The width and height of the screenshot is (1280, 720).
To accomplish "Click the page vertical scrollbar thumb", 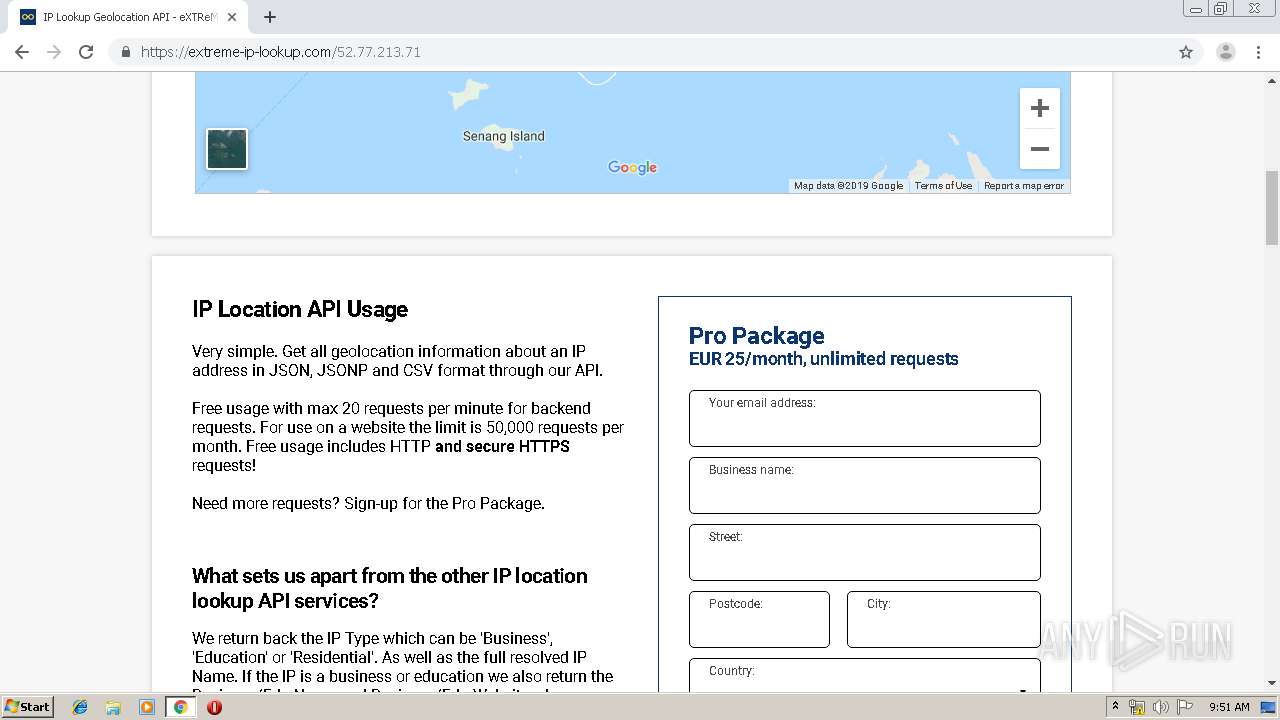I will pos(1271,208).
